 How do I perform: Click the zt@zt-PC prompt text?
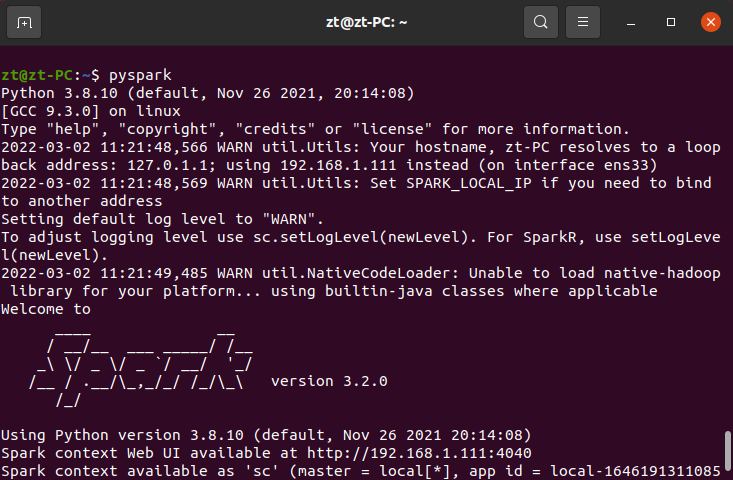(36, 75)
